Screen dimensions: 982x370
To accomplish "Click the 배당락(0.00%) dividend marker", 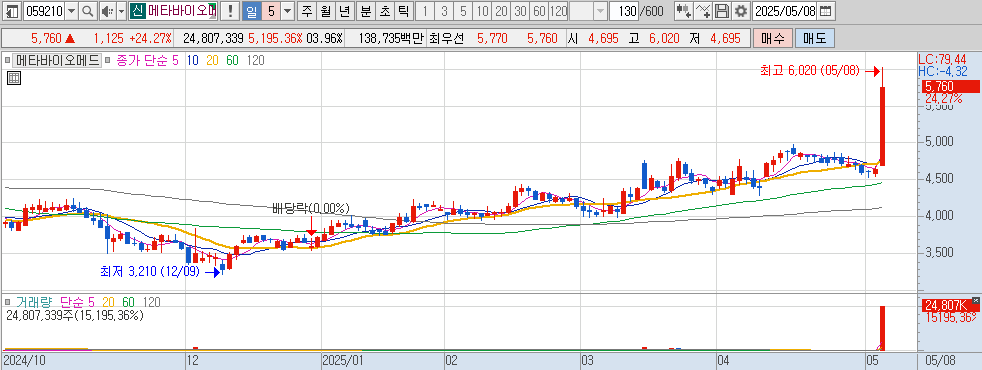I will (x=311, y=208).
